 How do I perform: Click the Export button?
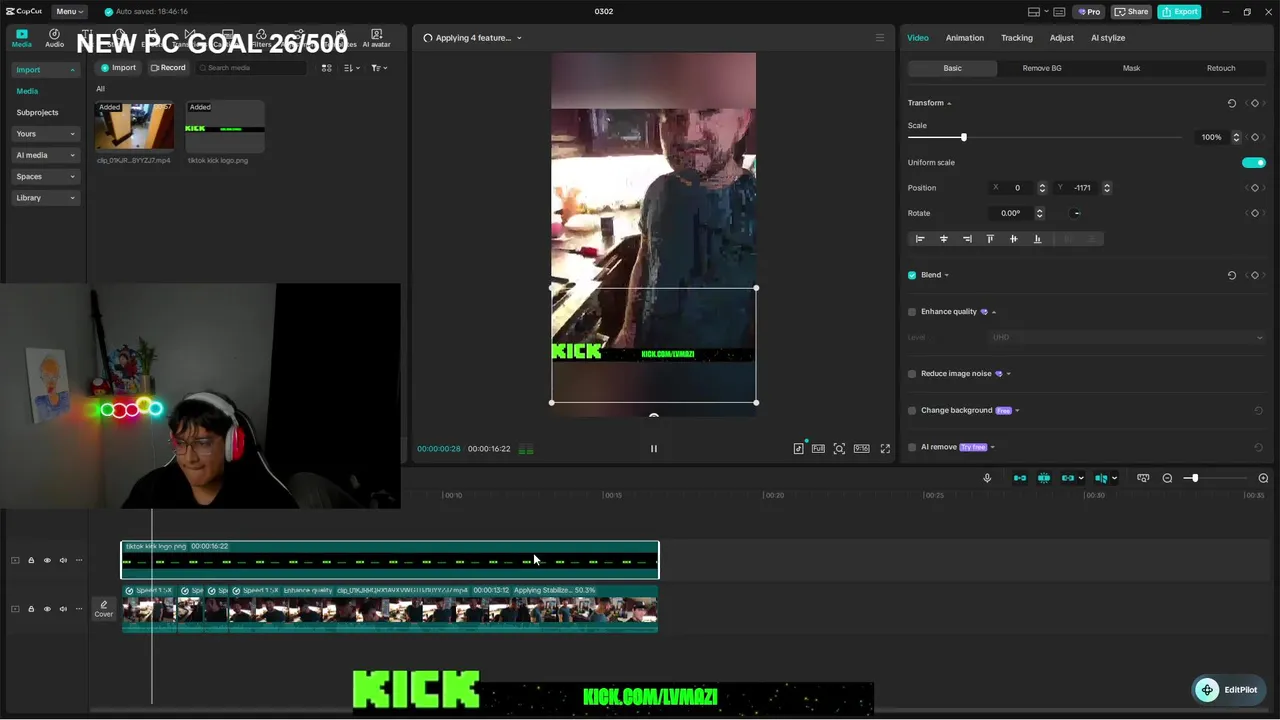pyautogui.click(x=1179, y=12)
